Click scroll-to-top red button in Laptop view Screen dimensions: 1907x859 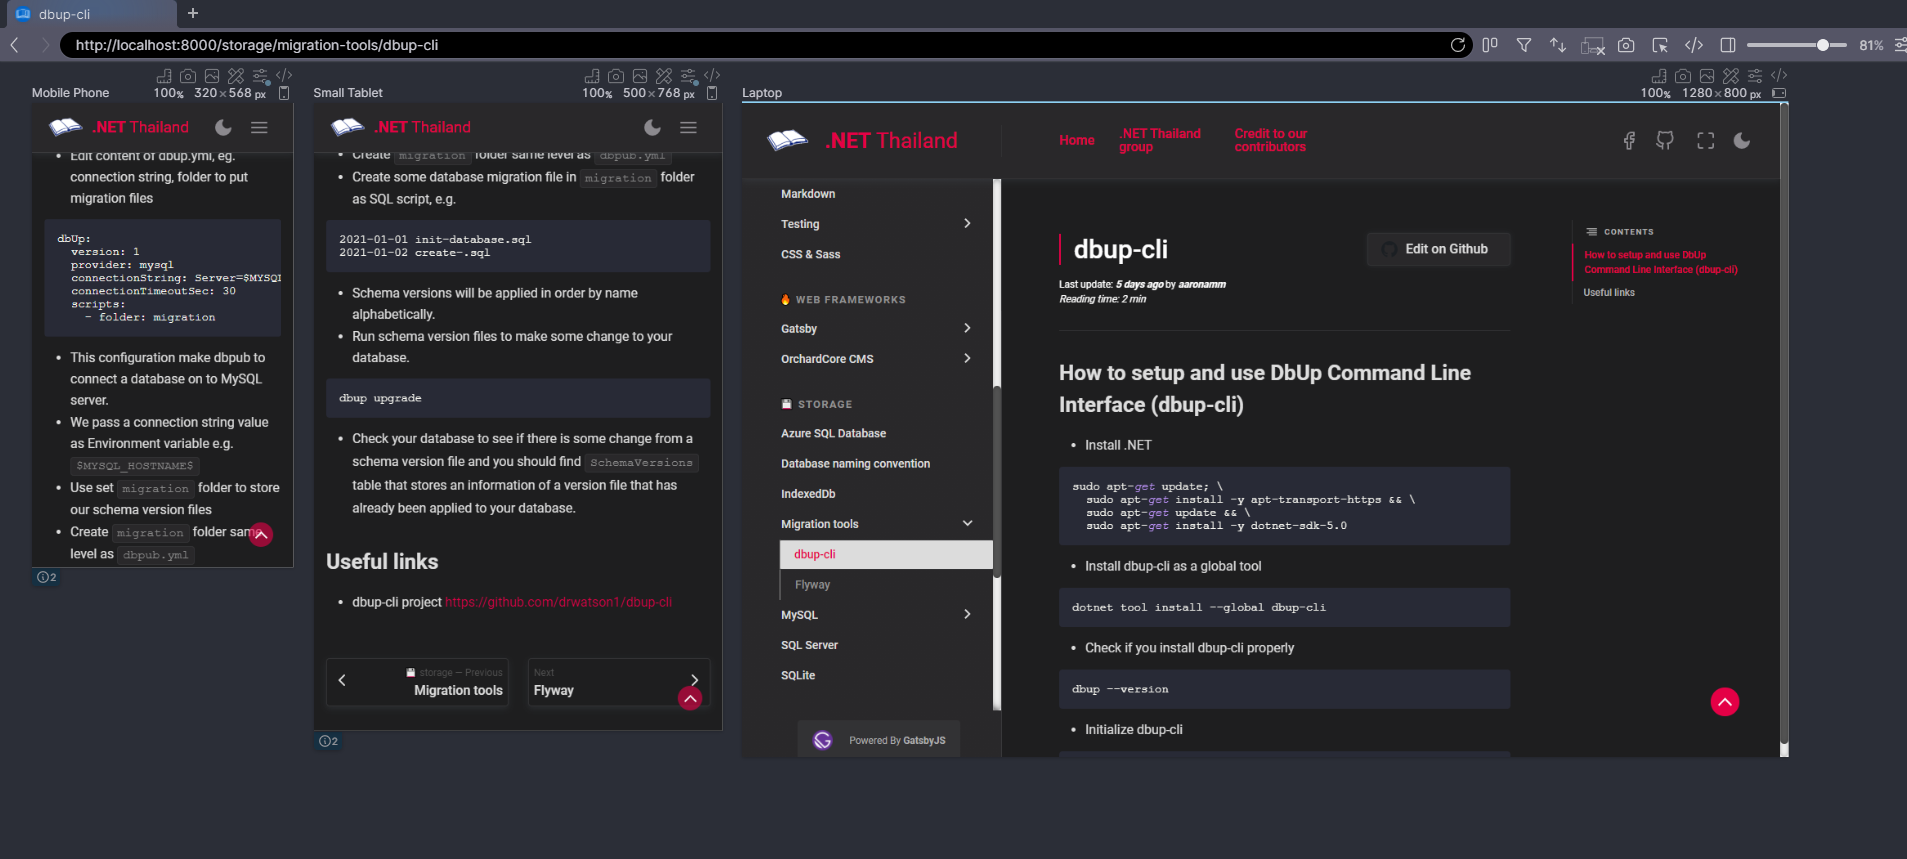pyautogui.click(x=1725, y=702)
